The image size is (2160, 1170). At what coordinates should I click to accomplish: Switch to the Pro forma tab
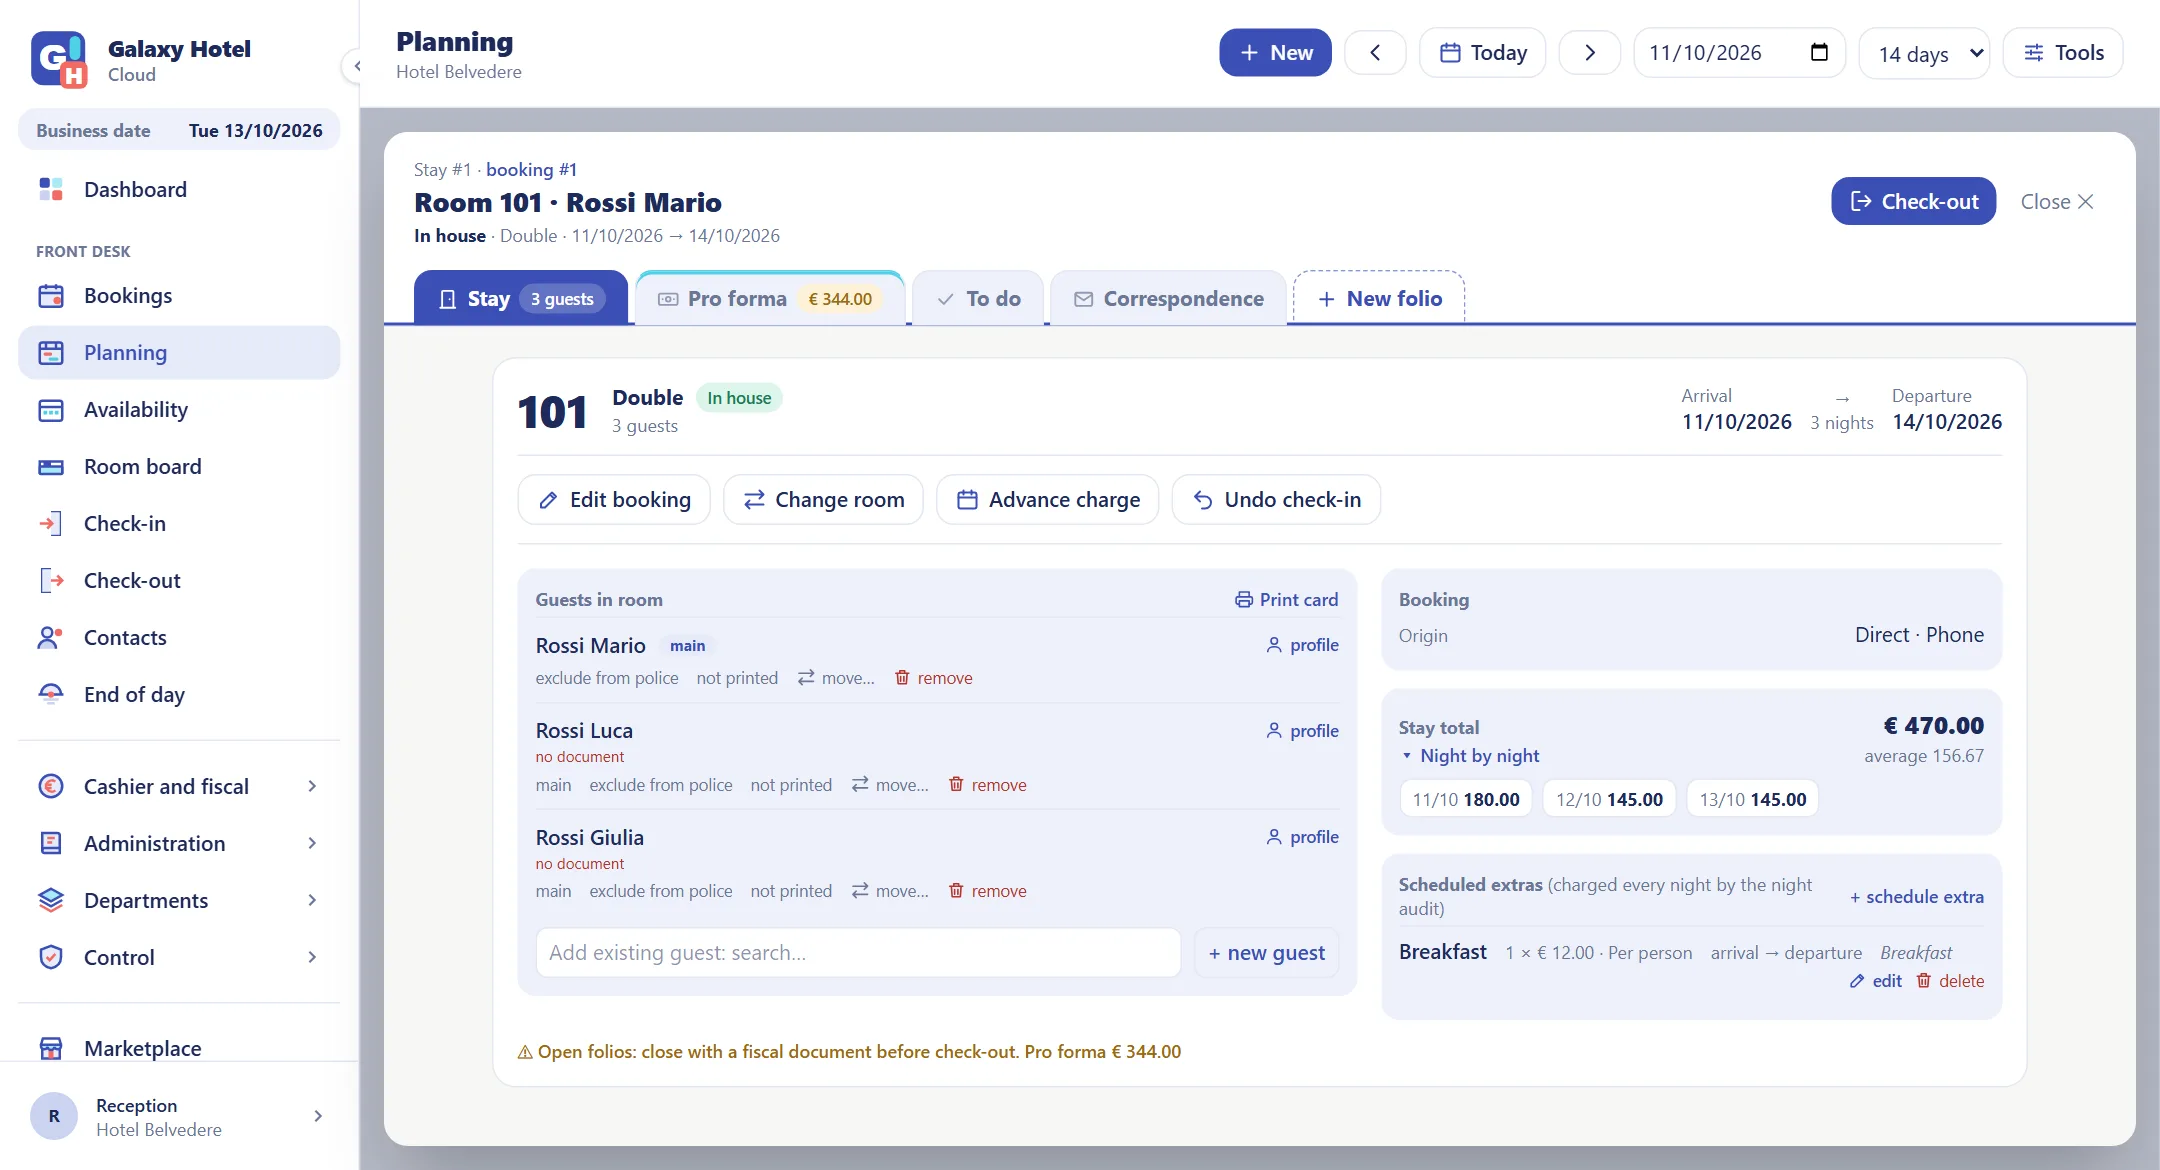coord(770,299)
